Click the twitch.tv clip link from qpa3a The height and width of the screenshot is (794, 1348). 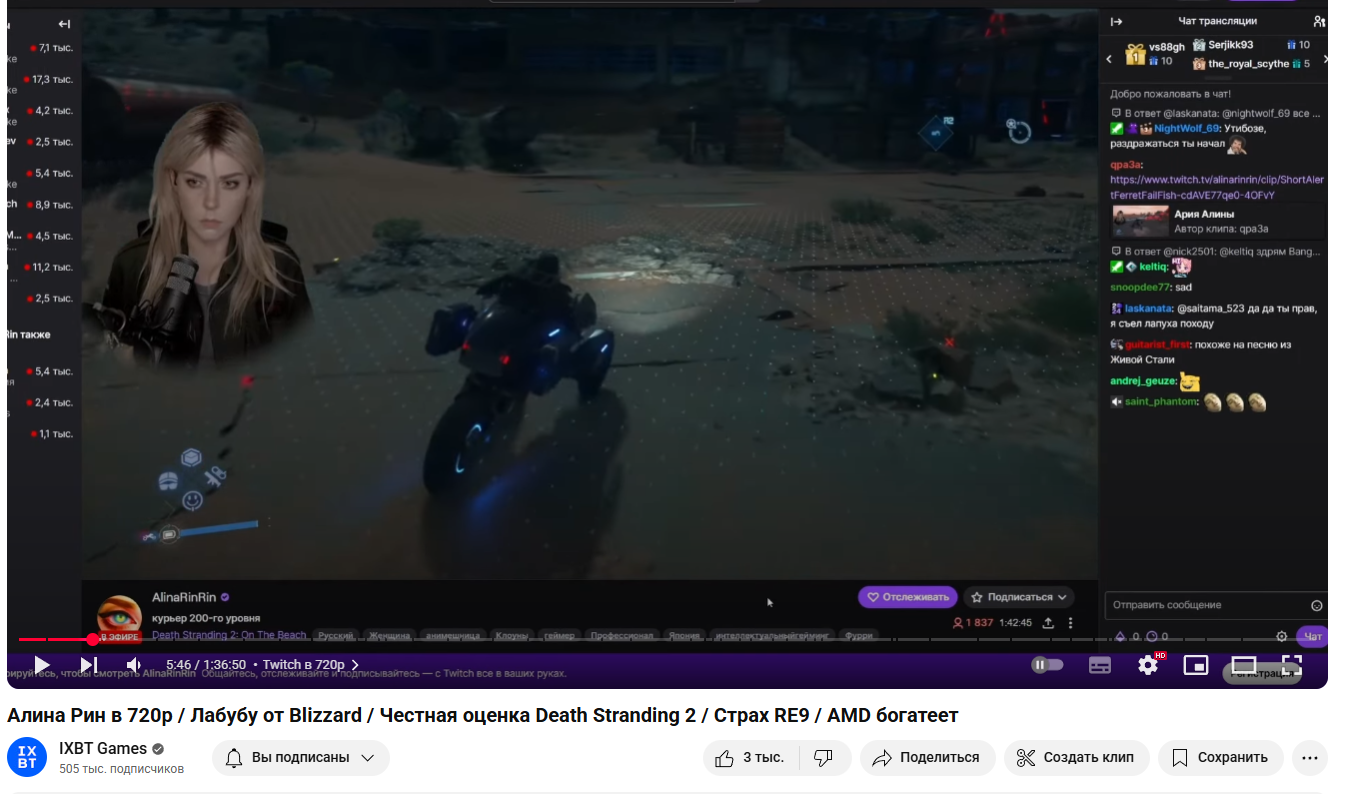(x=1216, y=187)
